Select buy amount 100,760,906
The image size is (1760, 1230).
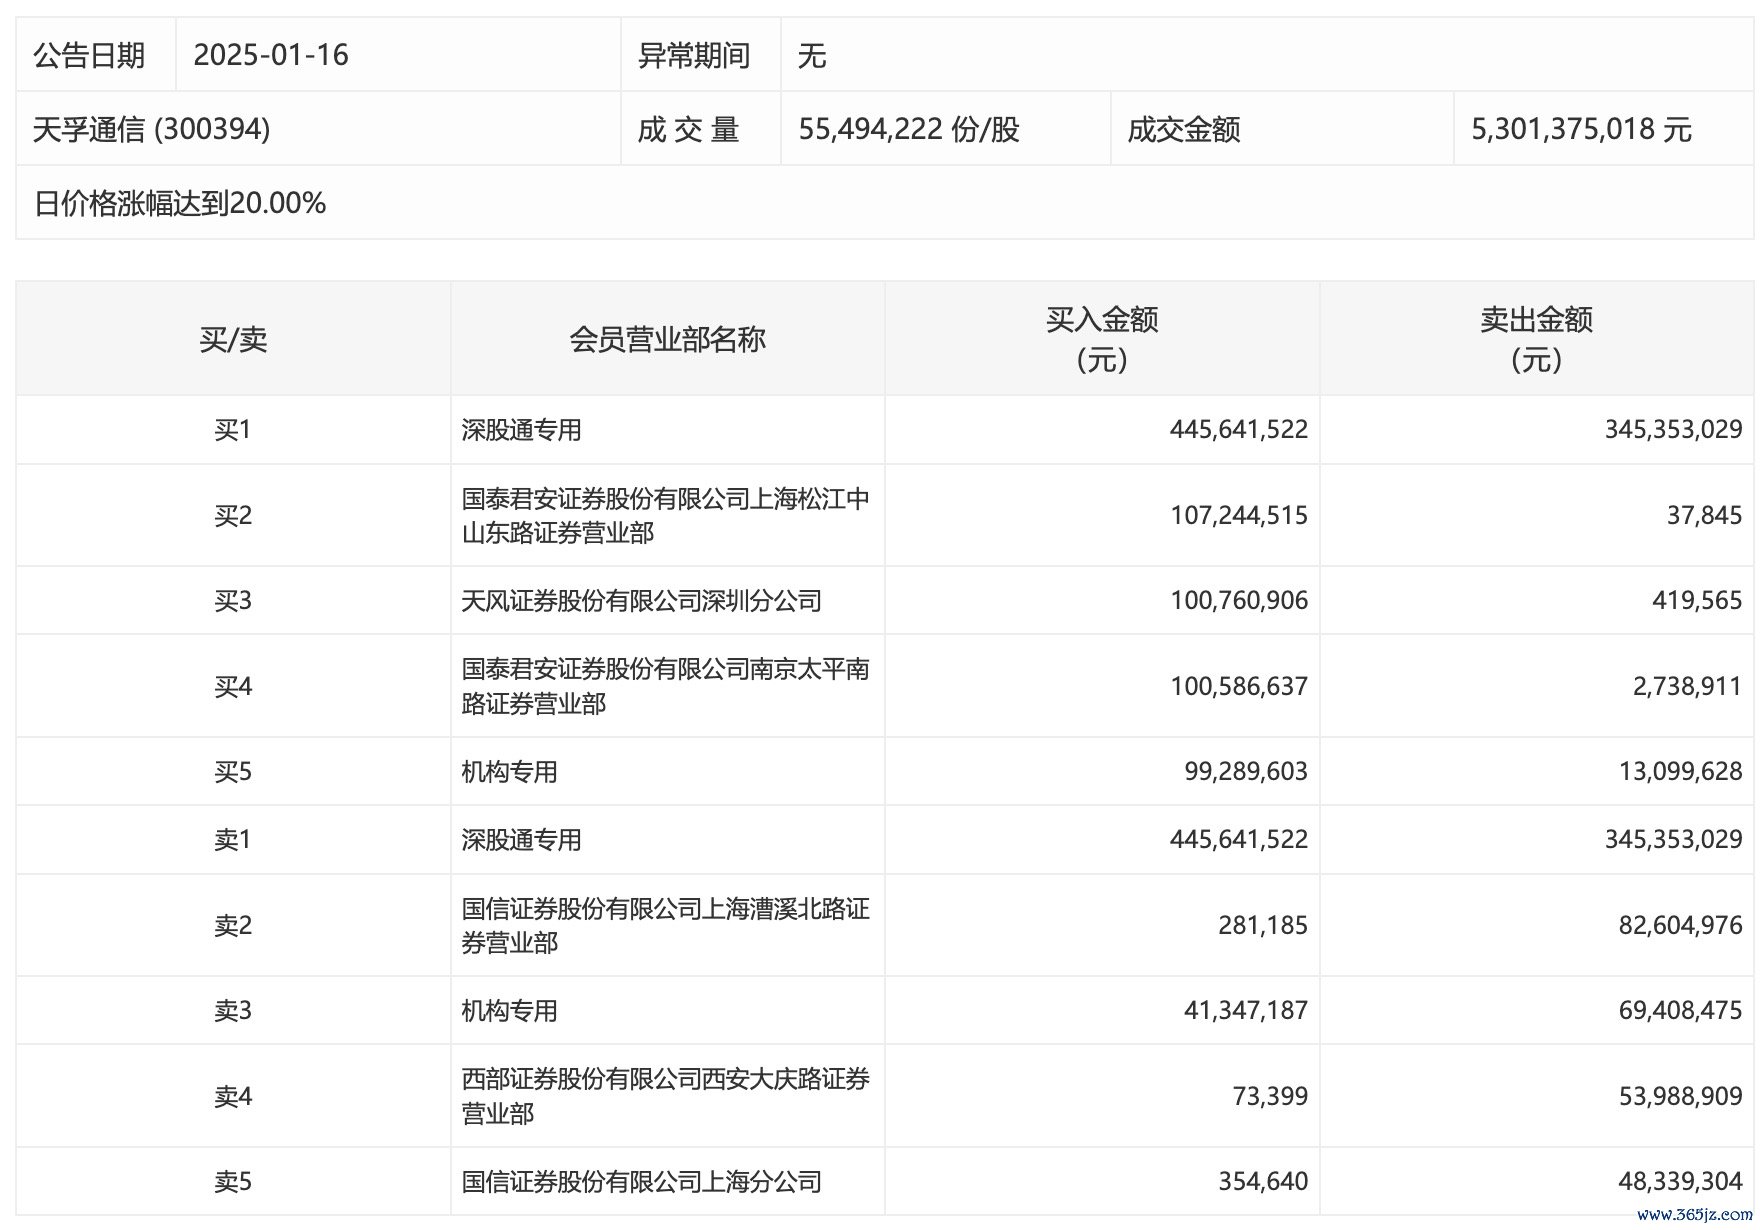(1239, 601)
